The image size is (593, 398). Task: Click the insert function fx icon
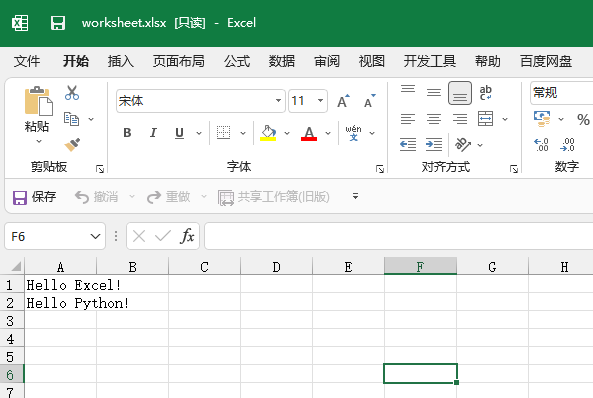click(x=187, y=236)
